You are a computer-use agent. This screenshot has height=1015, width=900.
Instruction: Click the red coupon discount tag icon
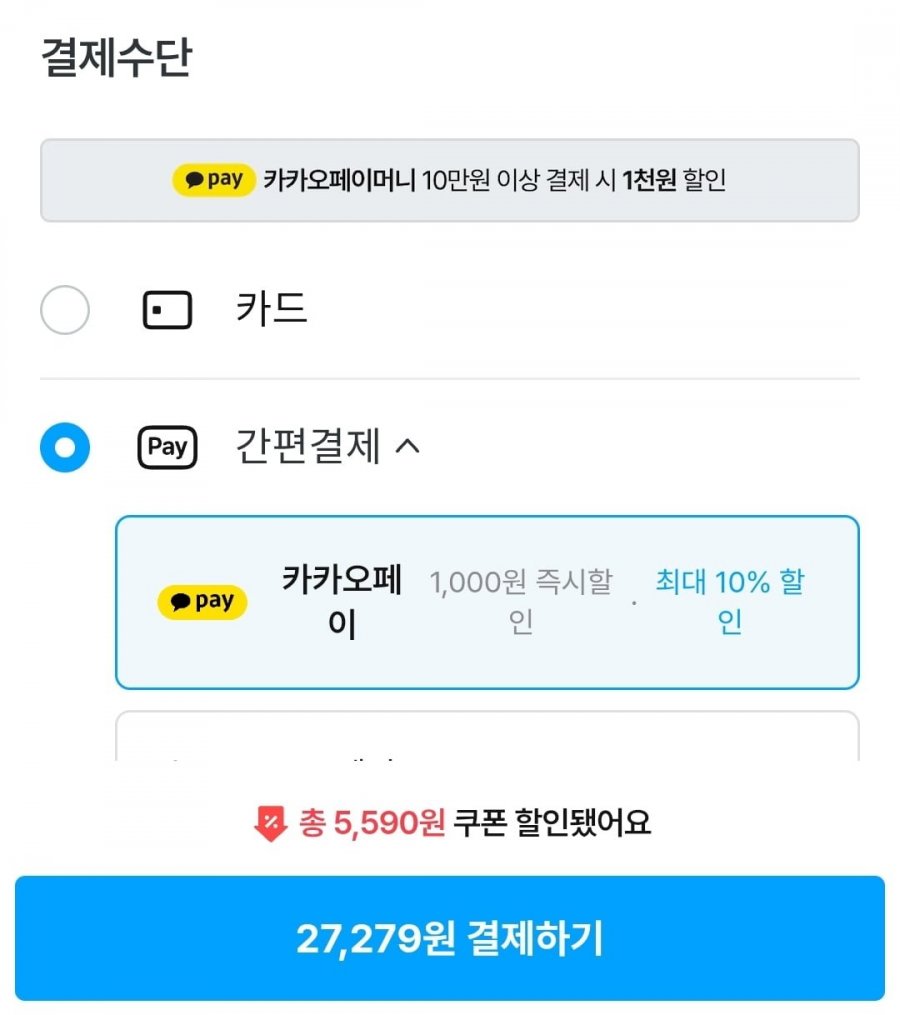tap(271, 823)
